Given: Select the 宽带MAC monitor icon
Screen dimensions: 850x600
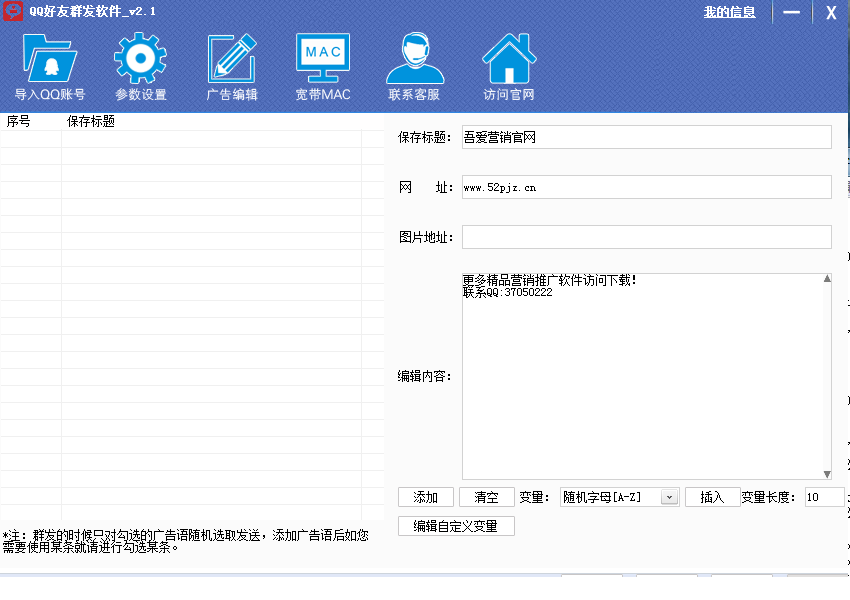Looking at the screenshot, I should pos(323,66).
